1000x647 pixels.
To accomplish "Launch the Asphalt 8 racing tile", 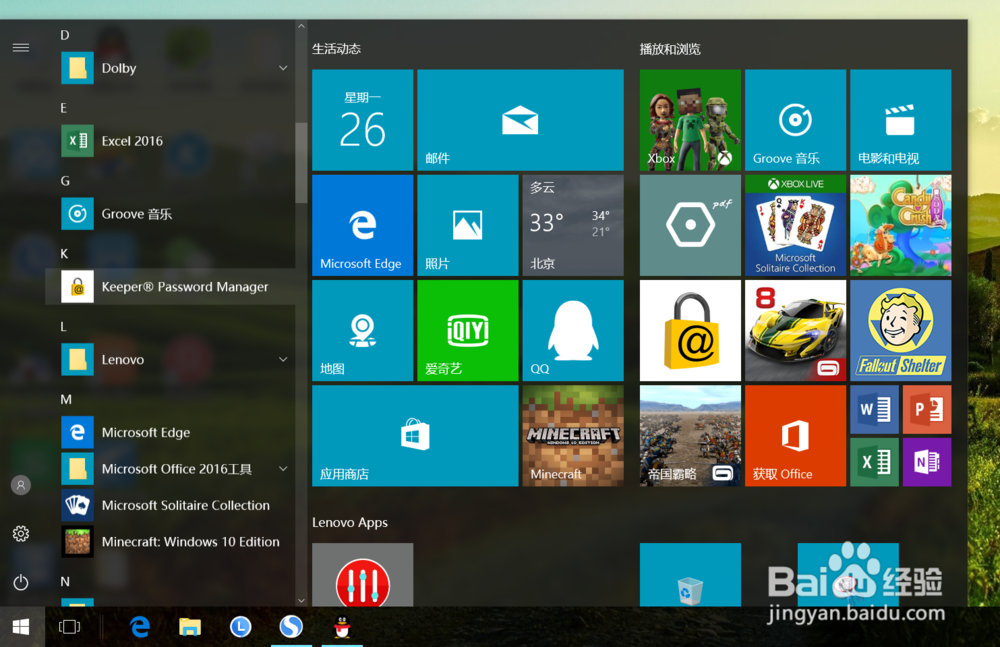I will click(x=795, y=331).
